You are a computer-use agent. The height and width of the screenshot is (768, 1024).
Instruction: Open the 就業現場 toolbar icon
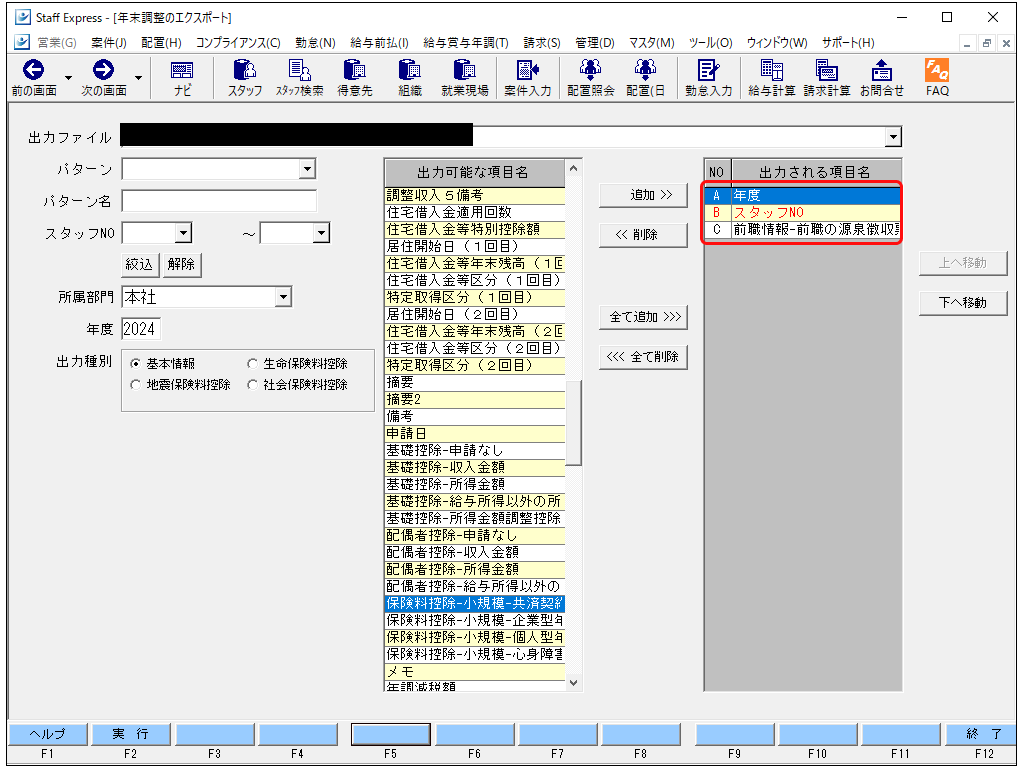pos(464,70)
